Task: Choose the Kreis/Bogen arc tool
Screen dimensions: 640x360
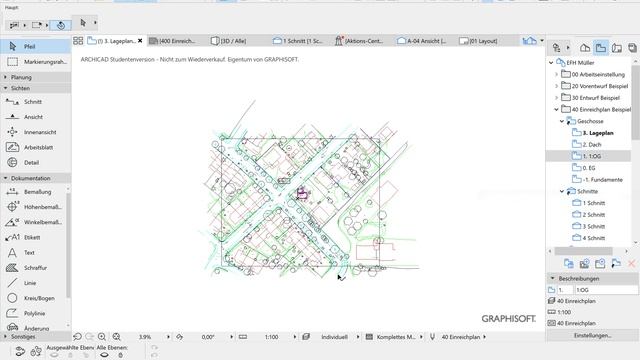Action: point(33,298)
